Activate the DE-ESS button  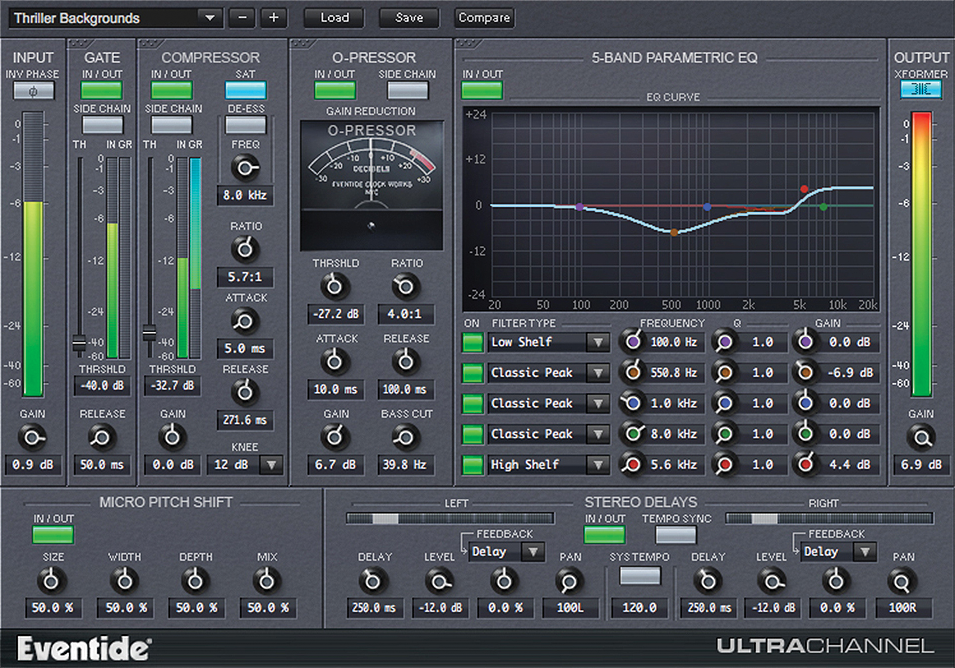(244, 124)
